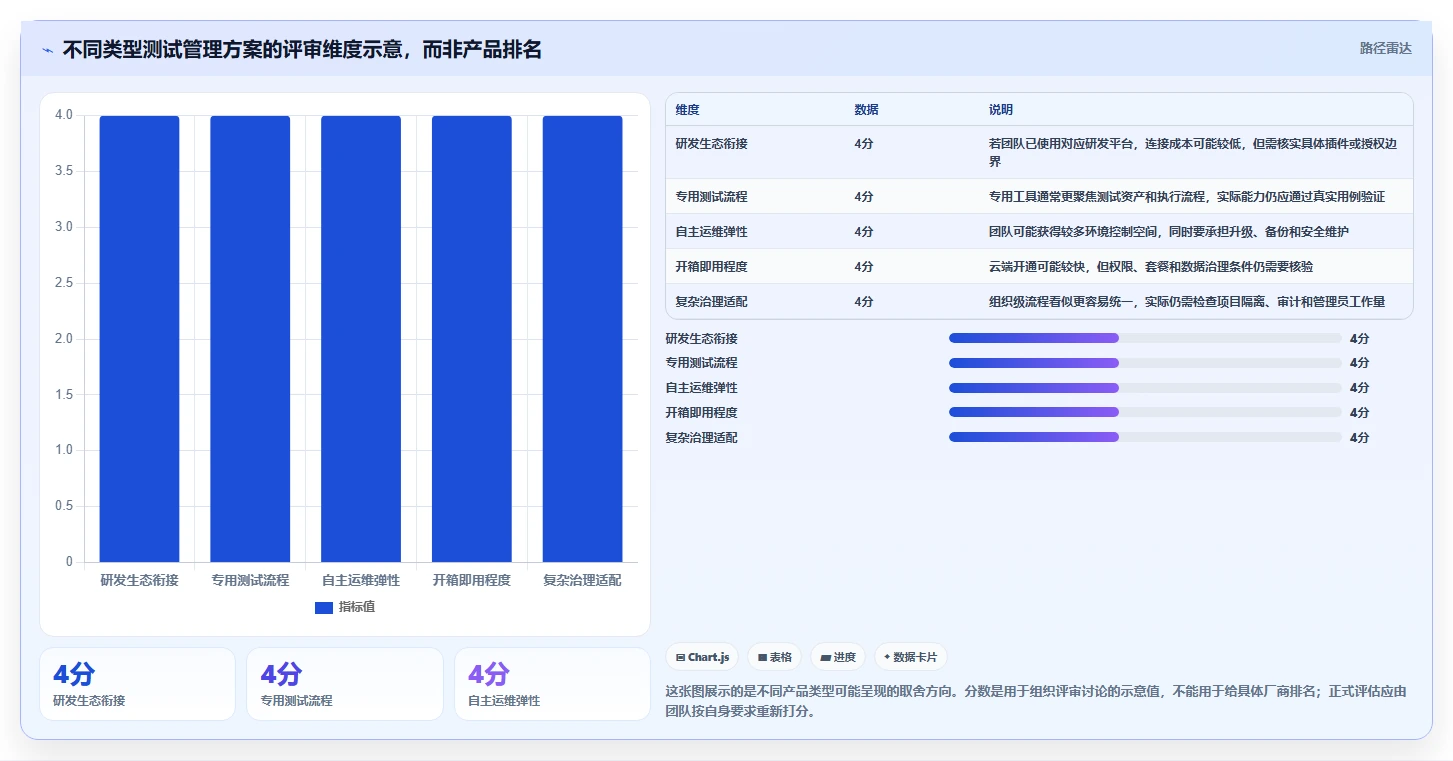This screenshot has width=1453, height=761.
Task: Select the 数据卡片 chip
Action: (x=911, y=657)
